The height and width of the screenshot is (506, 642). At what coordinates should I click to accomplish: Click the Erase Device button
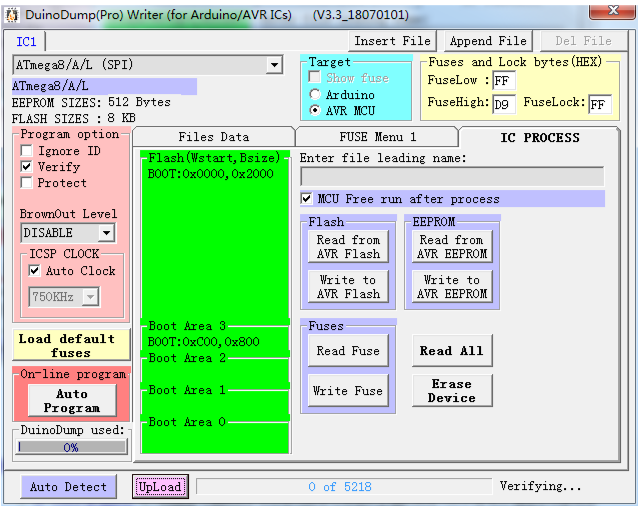point(452,391)
